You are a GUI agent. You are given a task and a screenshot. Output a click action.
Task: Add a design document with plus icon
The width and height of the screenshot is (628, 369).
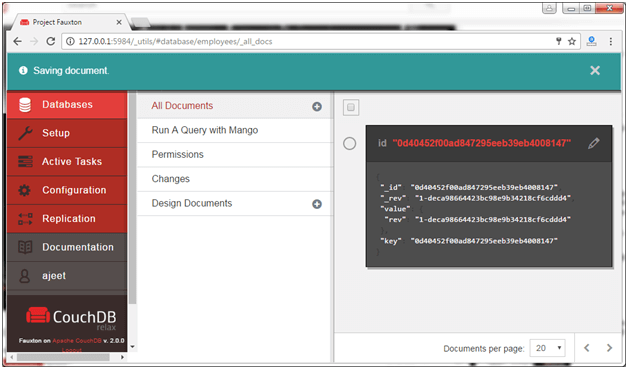317,204
